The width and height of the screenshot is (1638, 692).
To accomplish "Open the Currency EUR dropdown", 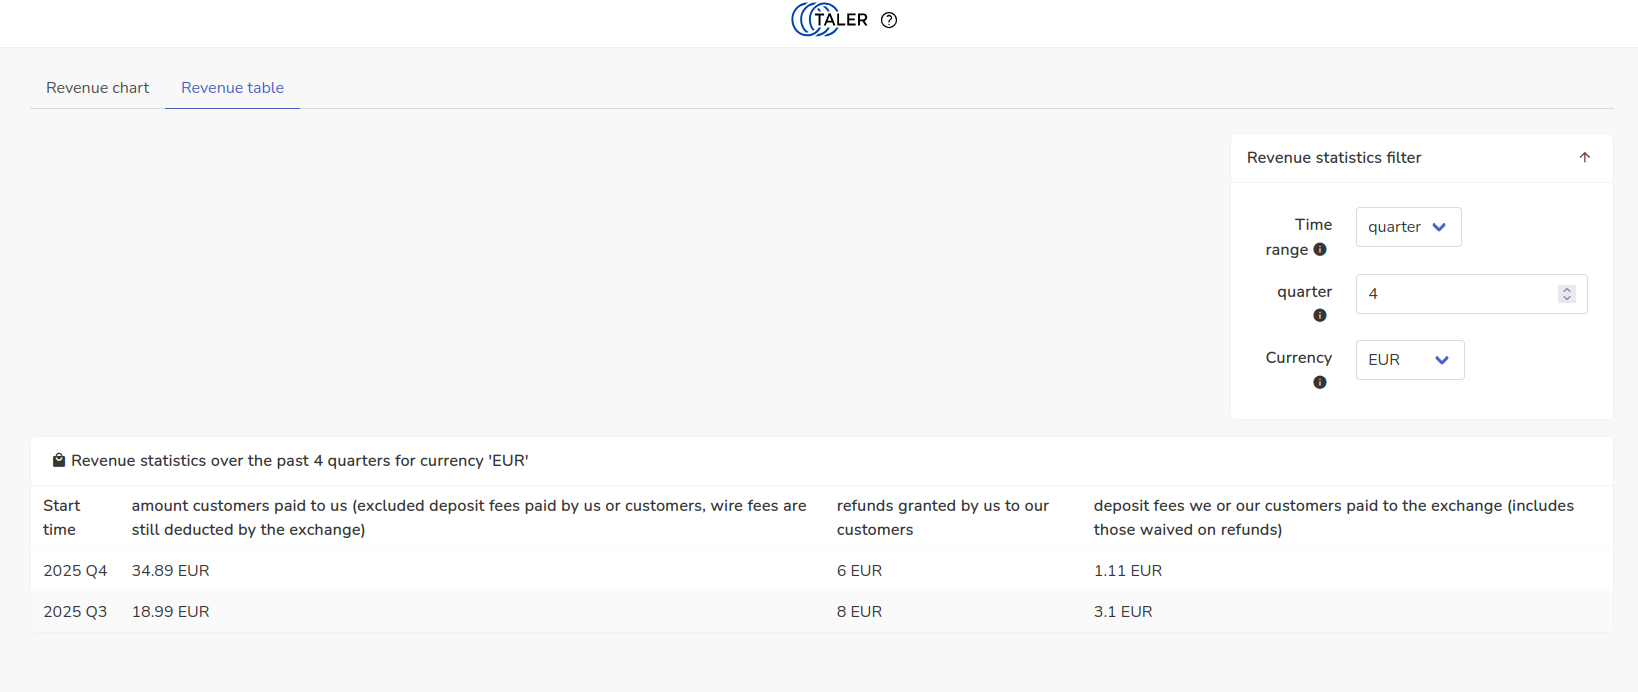I will click(1409, 360).
